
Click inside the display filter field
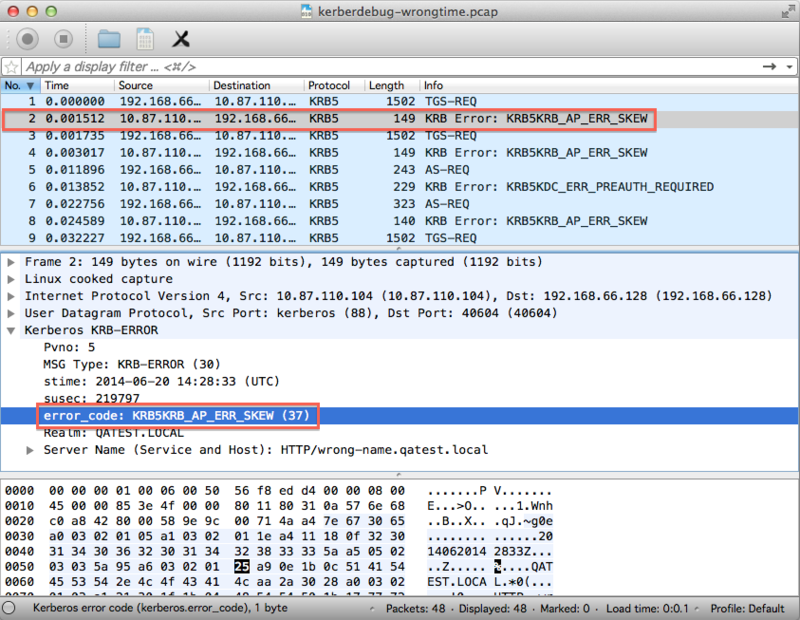(x=390, y=67)
